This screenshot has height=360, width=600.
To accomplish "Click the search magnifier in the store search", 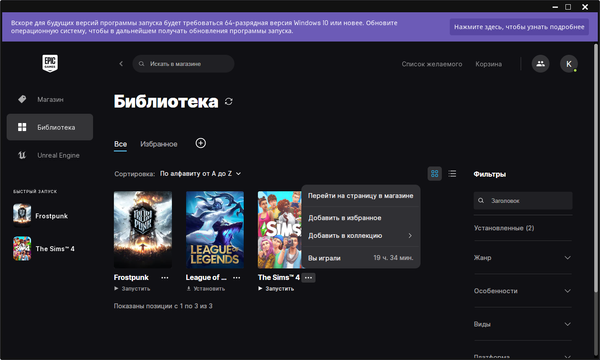I will click(142, 64).
